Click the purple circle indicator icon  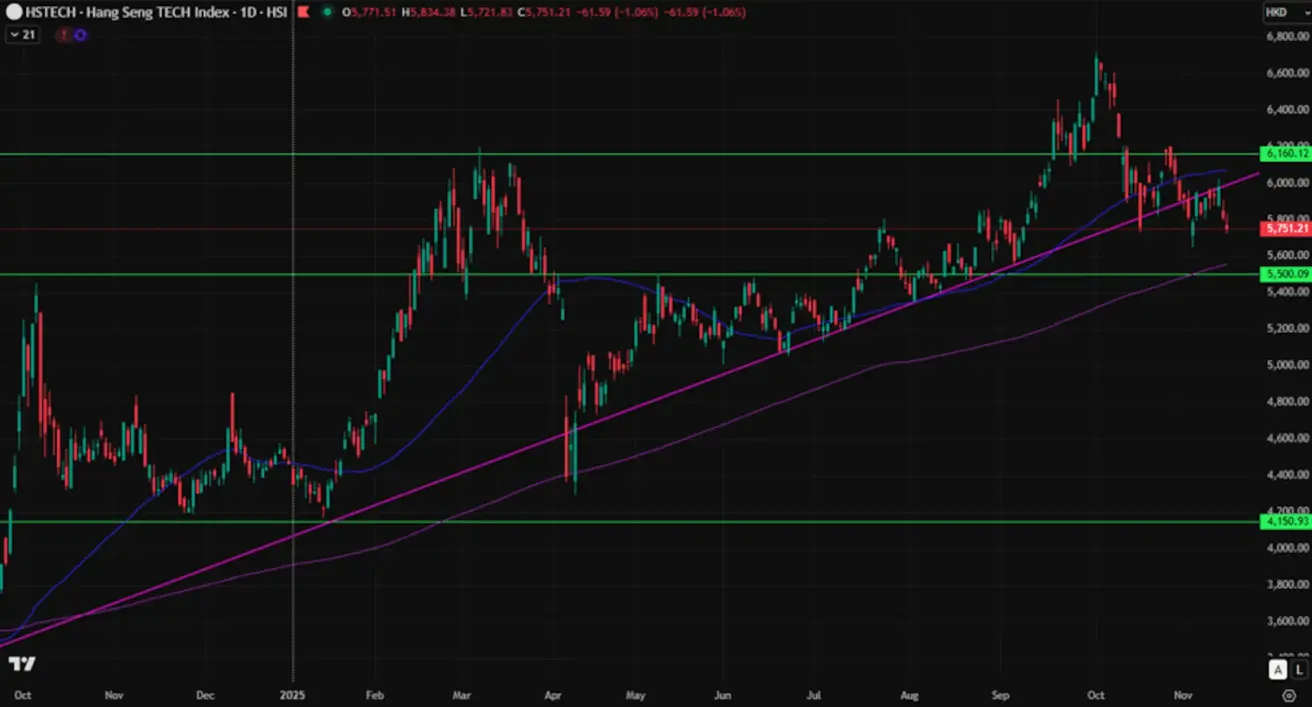[80, 34]
